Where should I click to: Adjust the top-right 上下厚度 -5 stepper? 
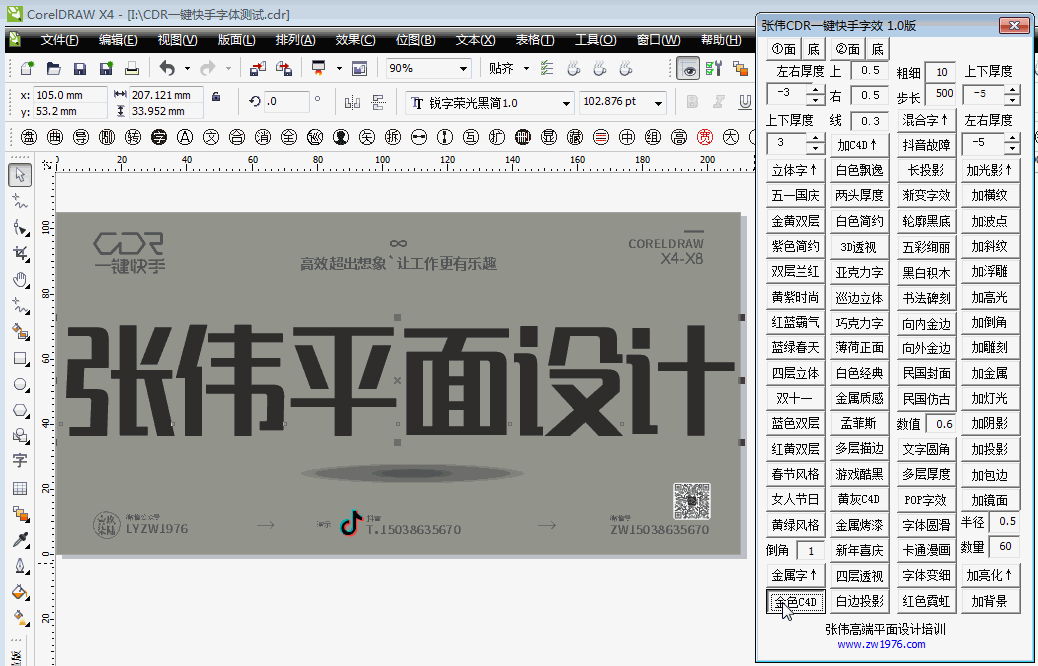coord(1012,94)
